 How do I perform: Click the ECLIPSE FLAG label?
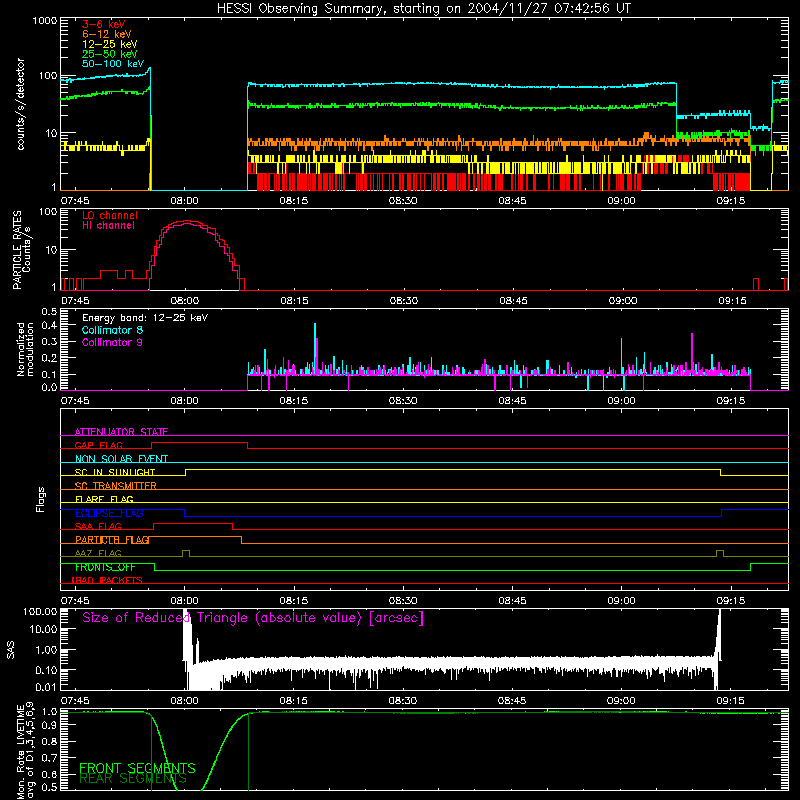(x=109, y=513)
